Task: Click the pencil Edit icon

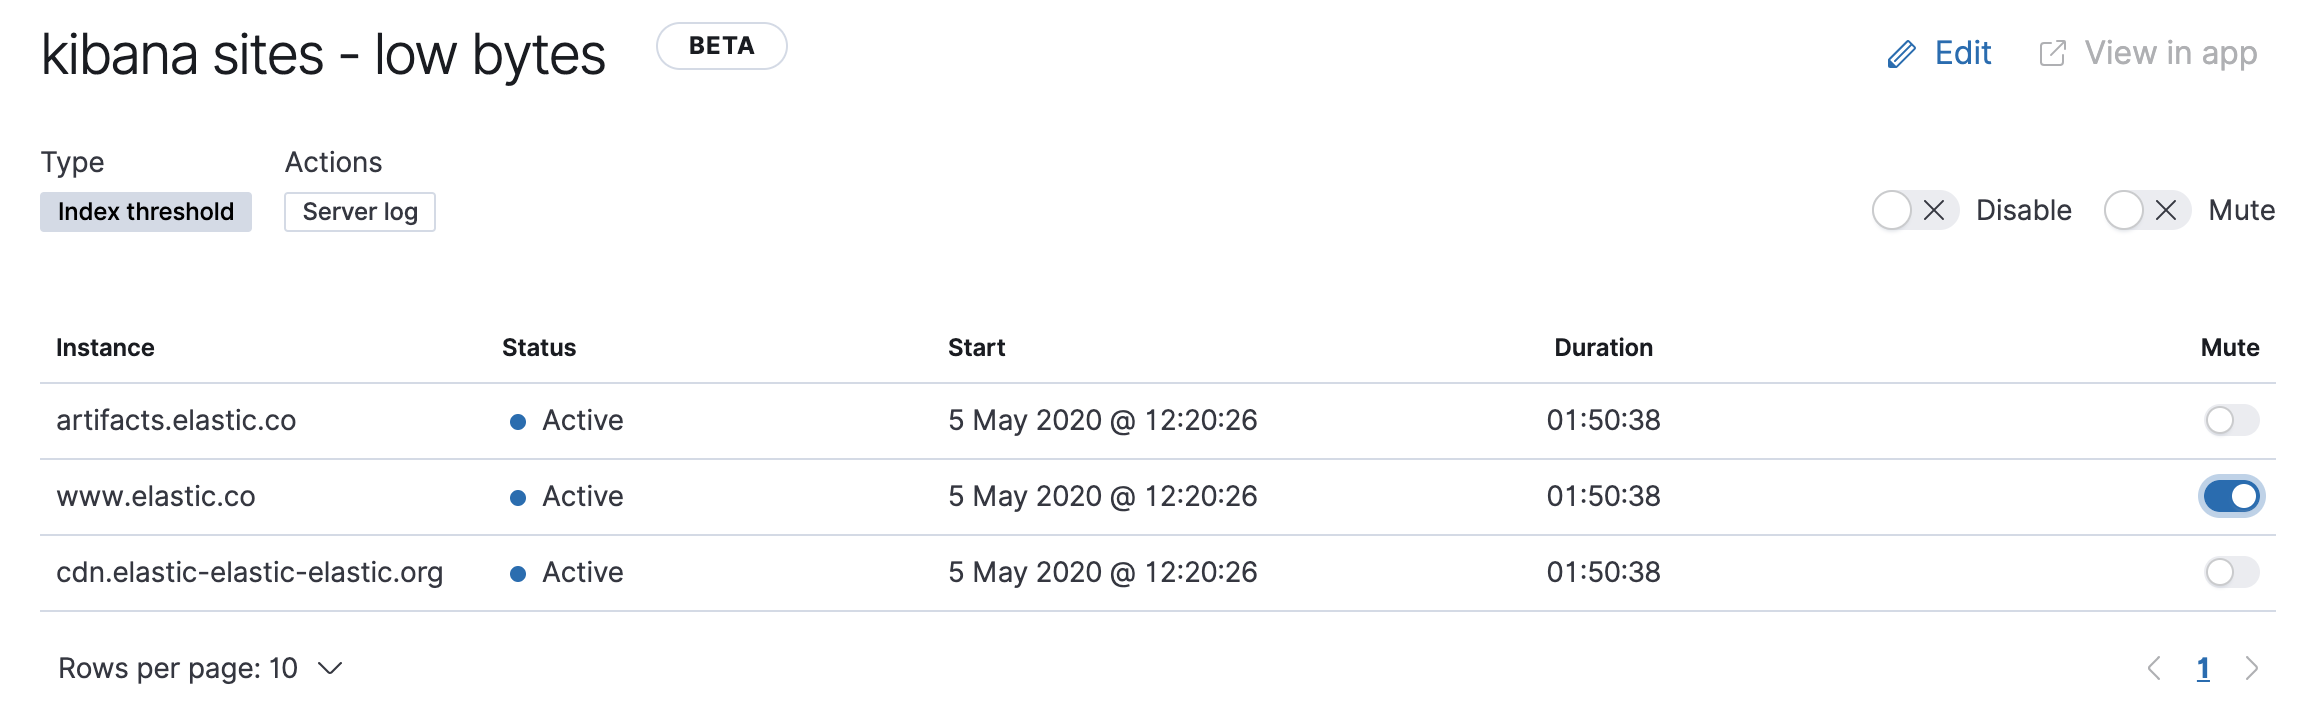Action: [x=1903, y=52]
